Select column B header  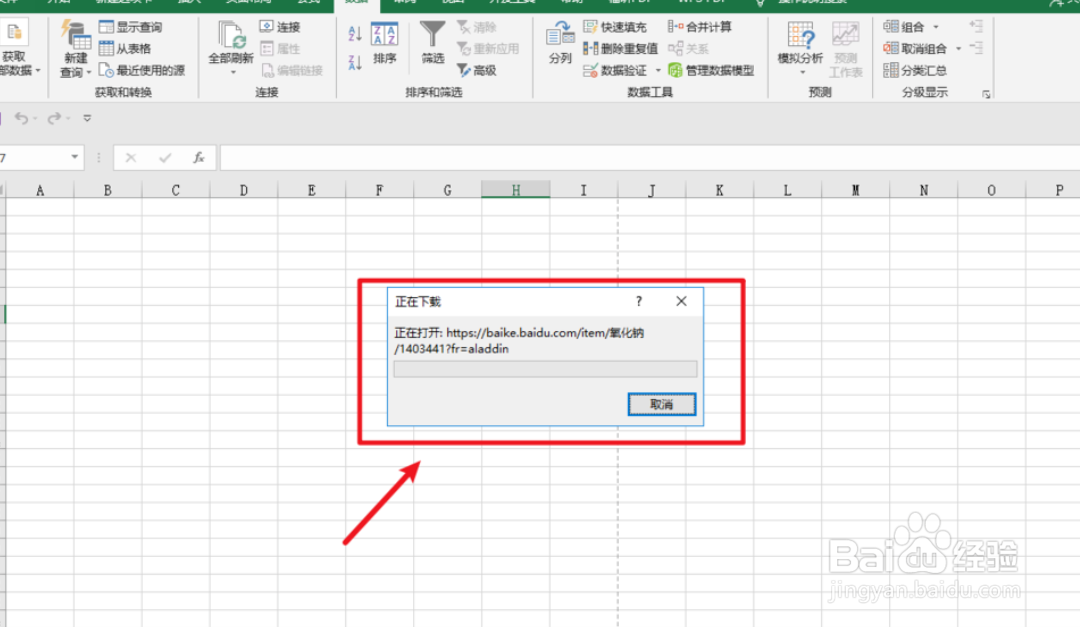(x=107, y=190)
